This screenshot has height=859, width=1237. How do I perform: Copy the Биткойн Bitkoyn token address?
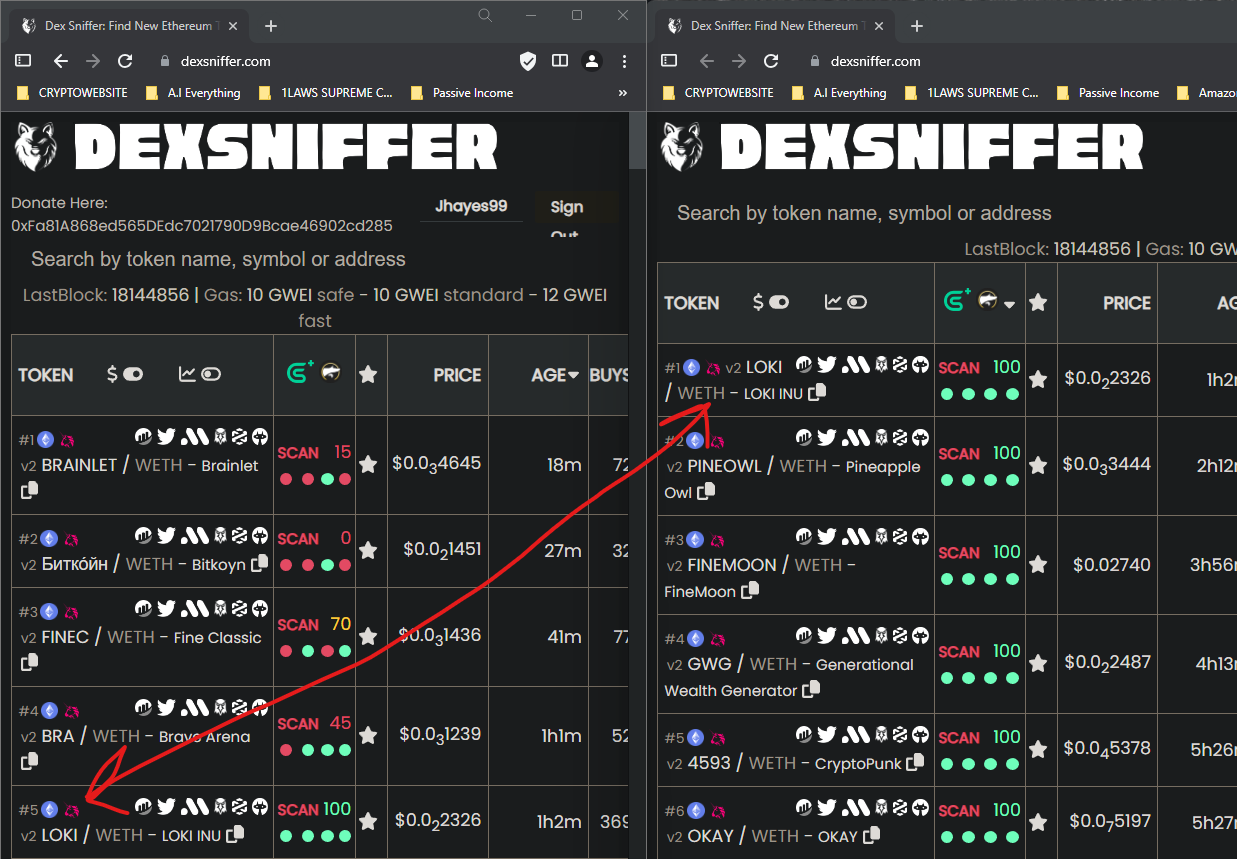pyautogui.click(x=259, y=563)
